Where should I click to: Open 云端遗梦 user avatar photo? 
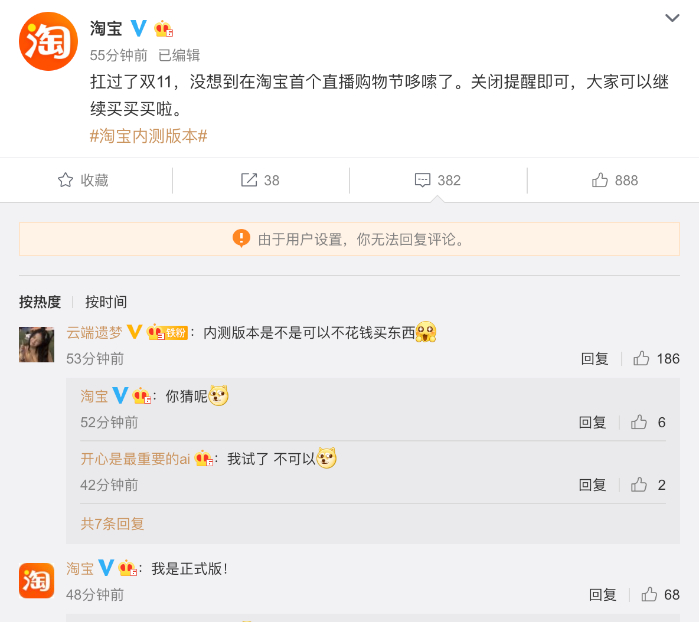tap(37, 344)
